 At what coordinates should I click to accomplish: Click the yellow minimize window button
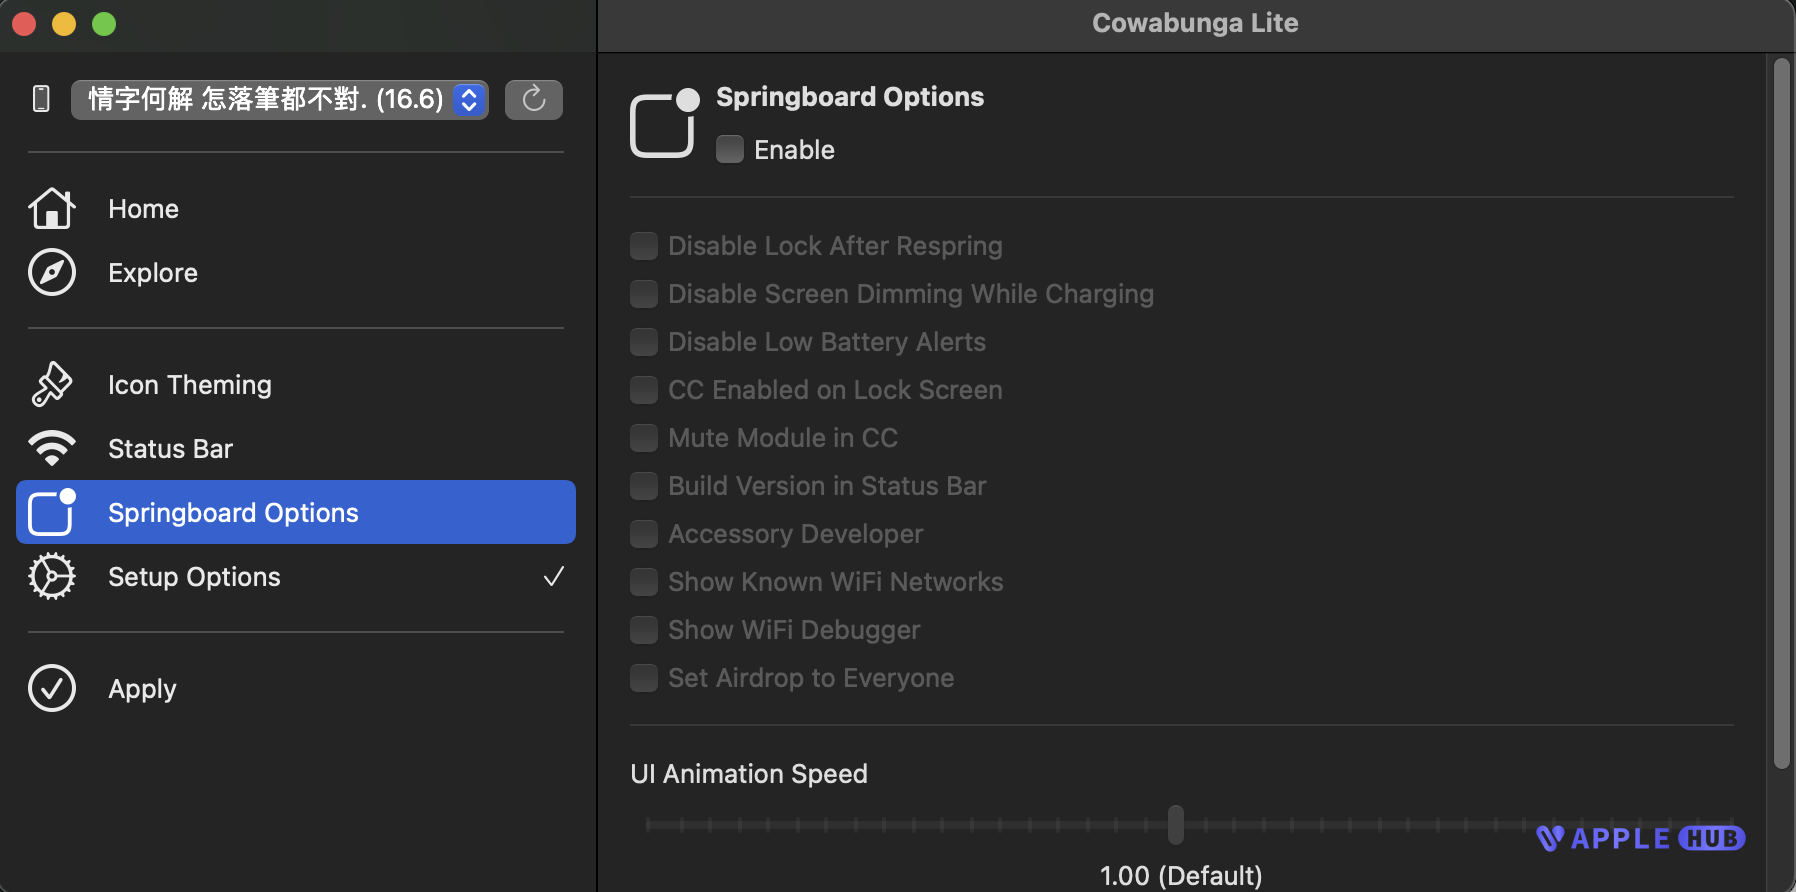pos(64,24)
